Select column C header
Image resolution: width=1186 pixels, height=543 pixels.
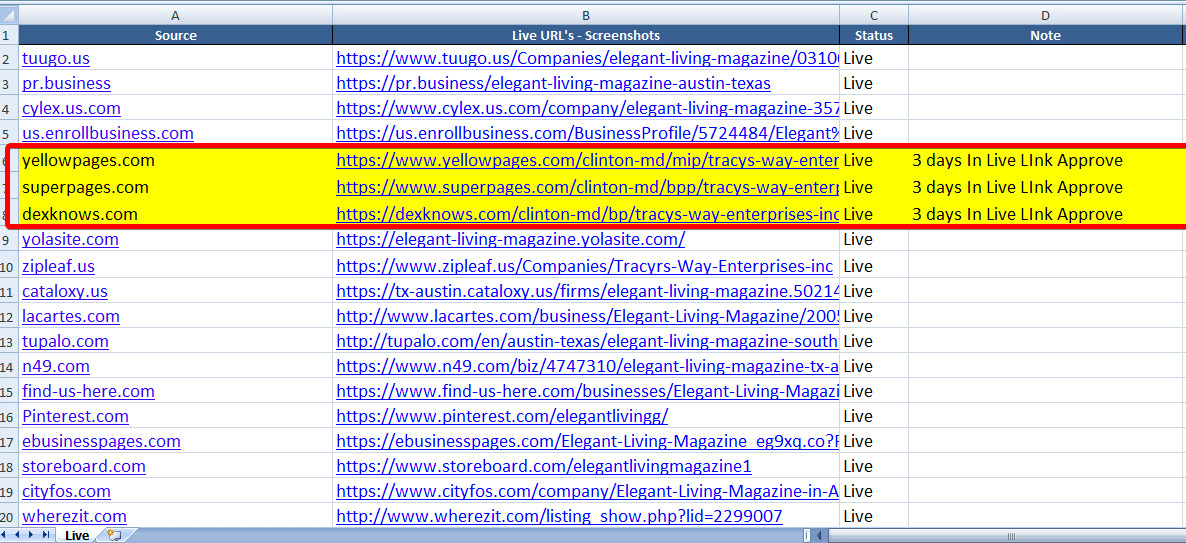click(874, 14)
